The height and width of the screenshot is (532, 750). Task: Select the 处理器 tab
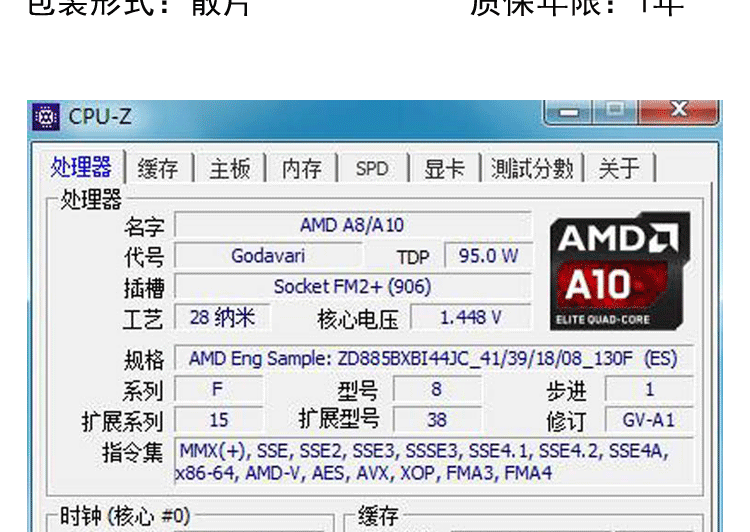coord(81,167)
